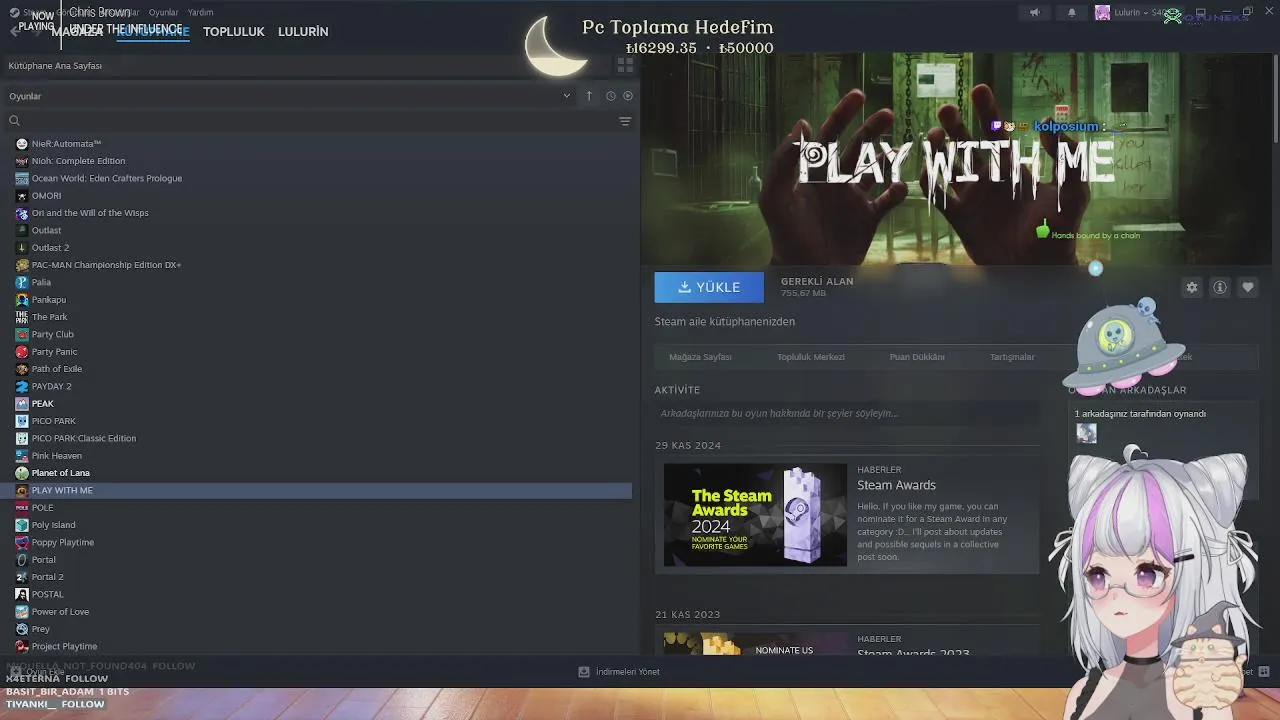Open the game info icon

[1220, 287]
